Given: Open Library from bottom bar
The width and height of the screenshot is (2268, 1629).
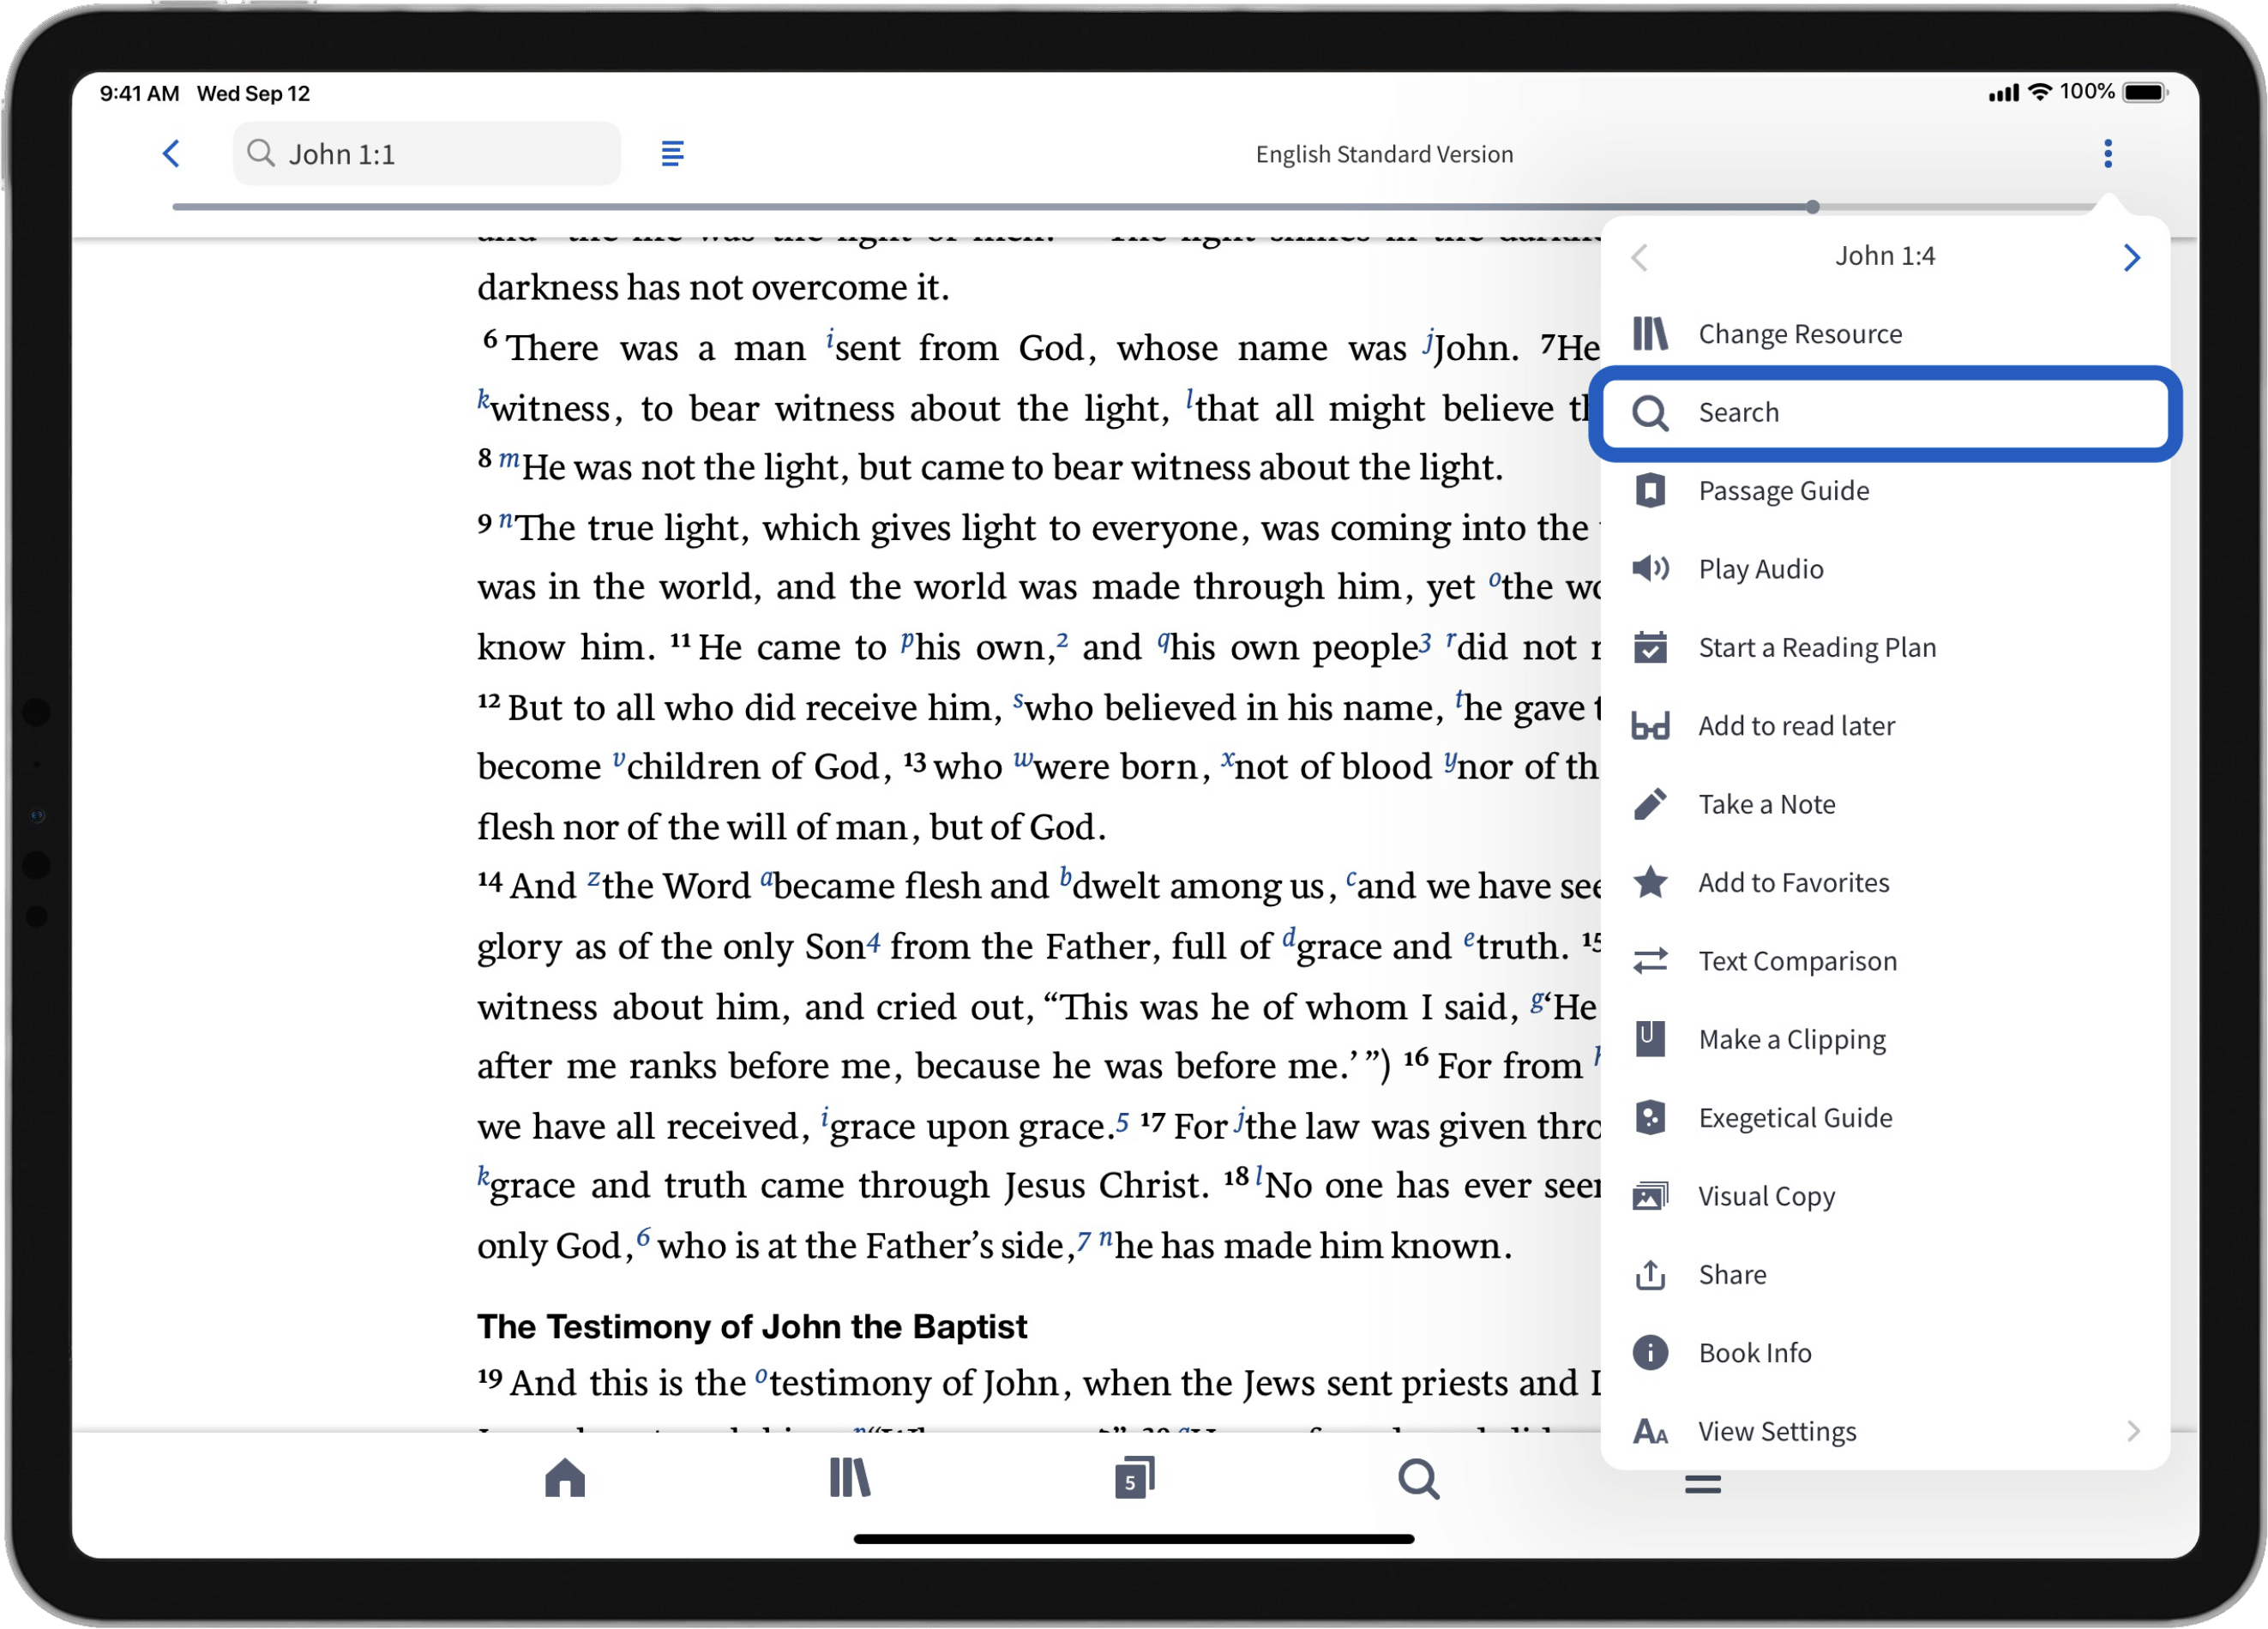Looking at the screenshot, I should tap(850, 1478).
